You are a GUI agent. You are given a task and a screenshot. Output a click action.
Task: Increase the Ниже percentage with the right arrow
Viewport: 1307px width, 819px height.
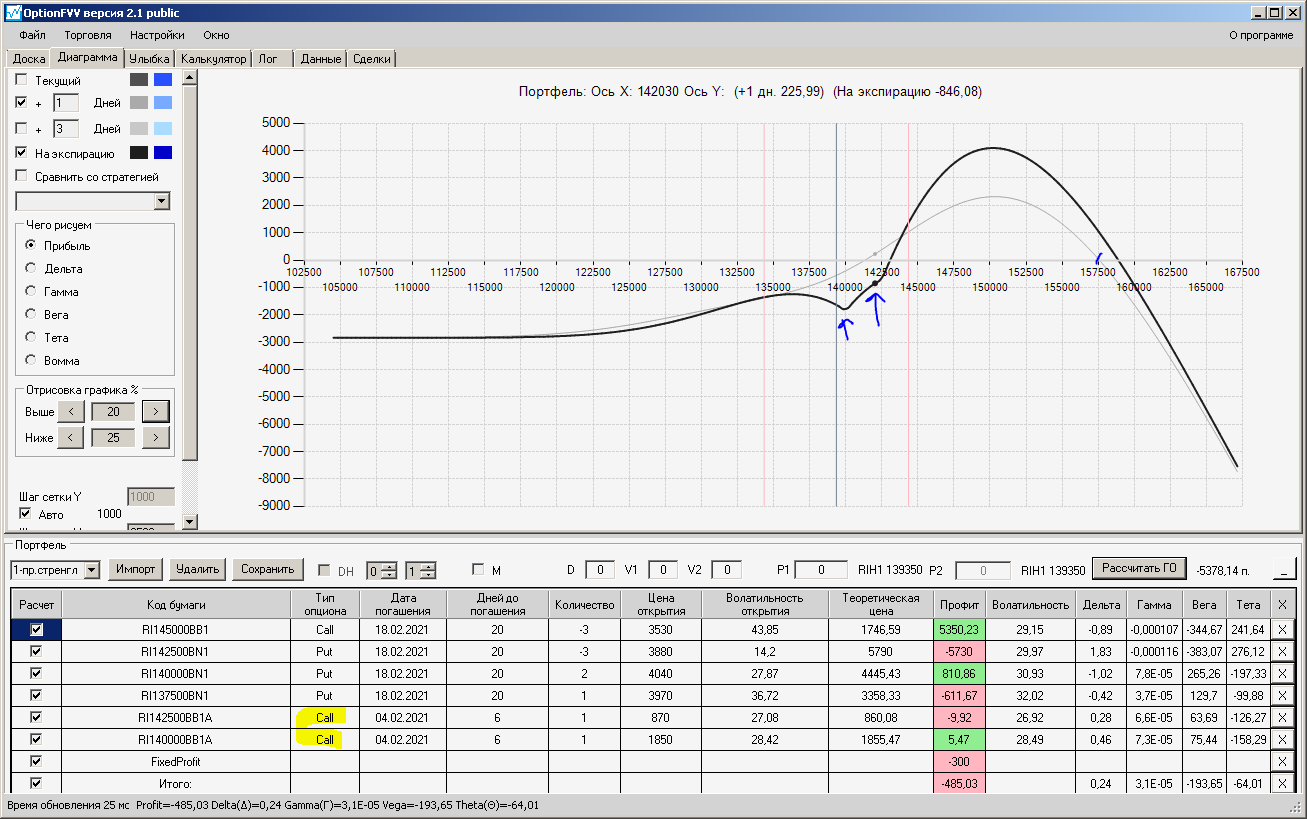coord(156,437)
